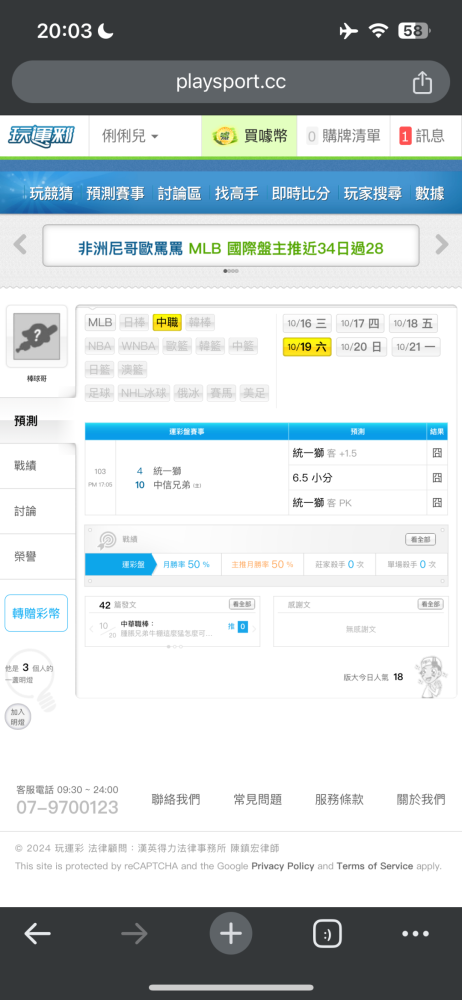Choose date 10/19 六
Screen dimensions: 462x1000
307,347
